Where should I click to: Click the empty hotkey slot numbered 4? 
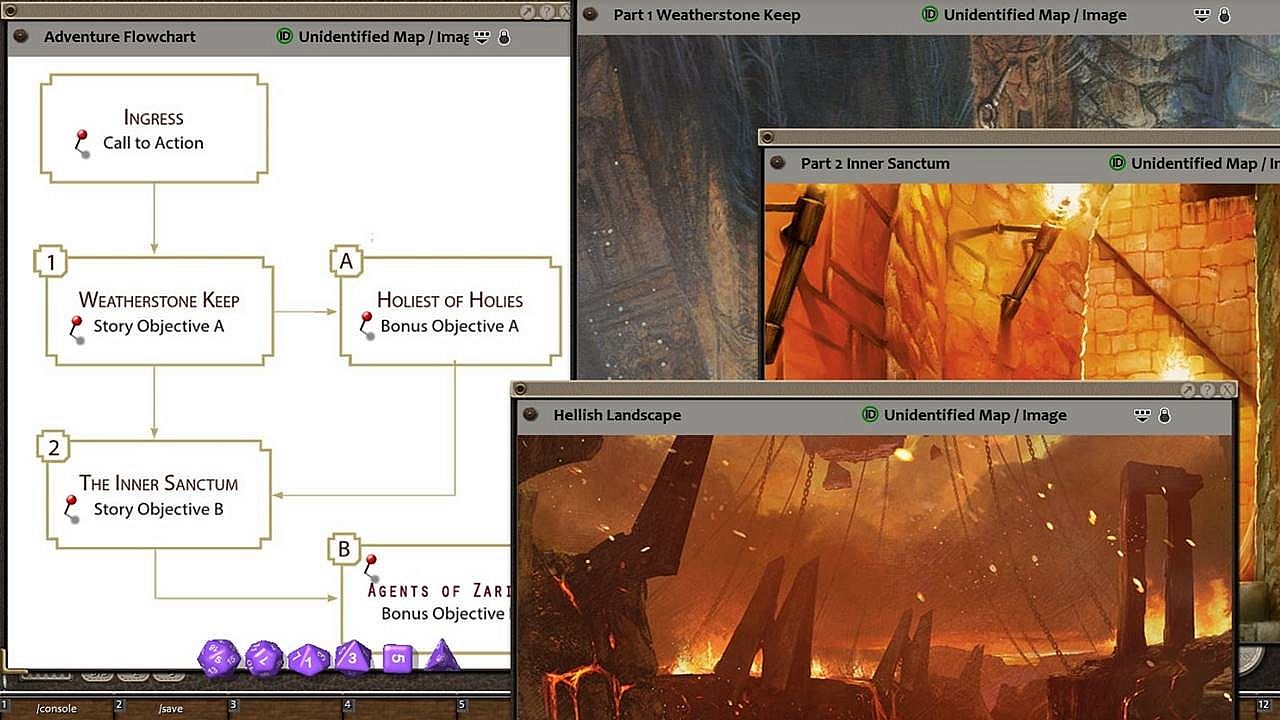click(400, 708)
